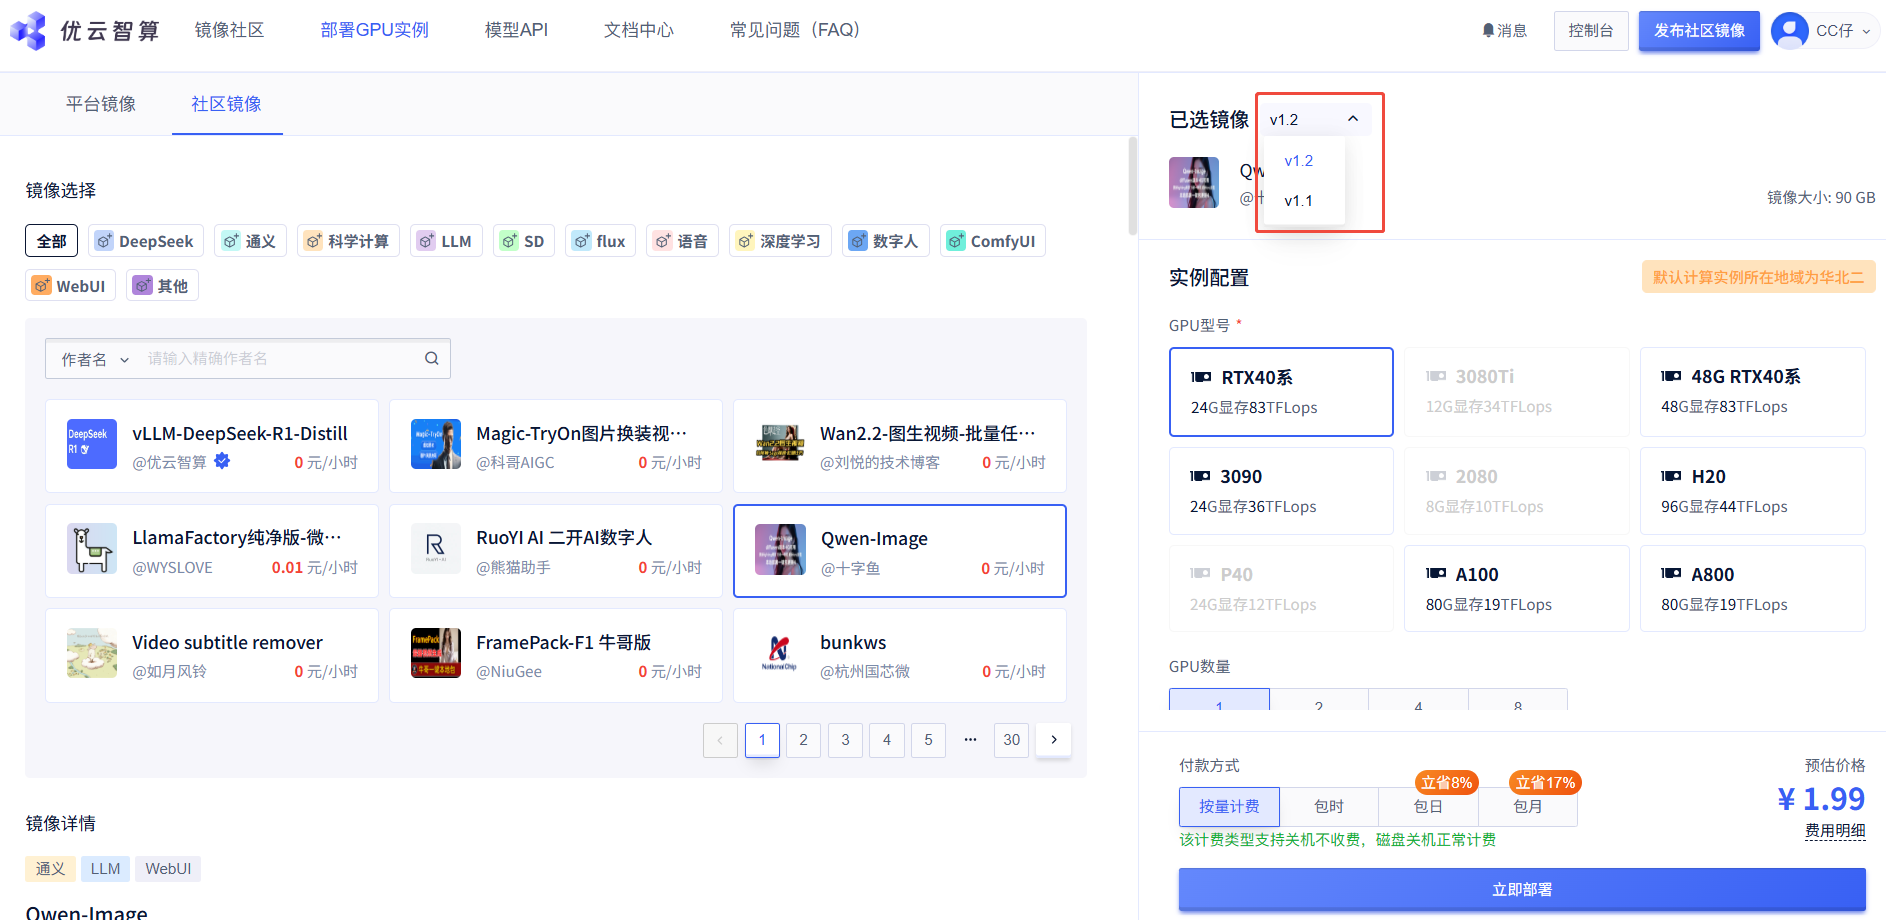Click the 控制台 button
The width and height of the screenshot is (1886, 920).
click(x=1591, y=31)
